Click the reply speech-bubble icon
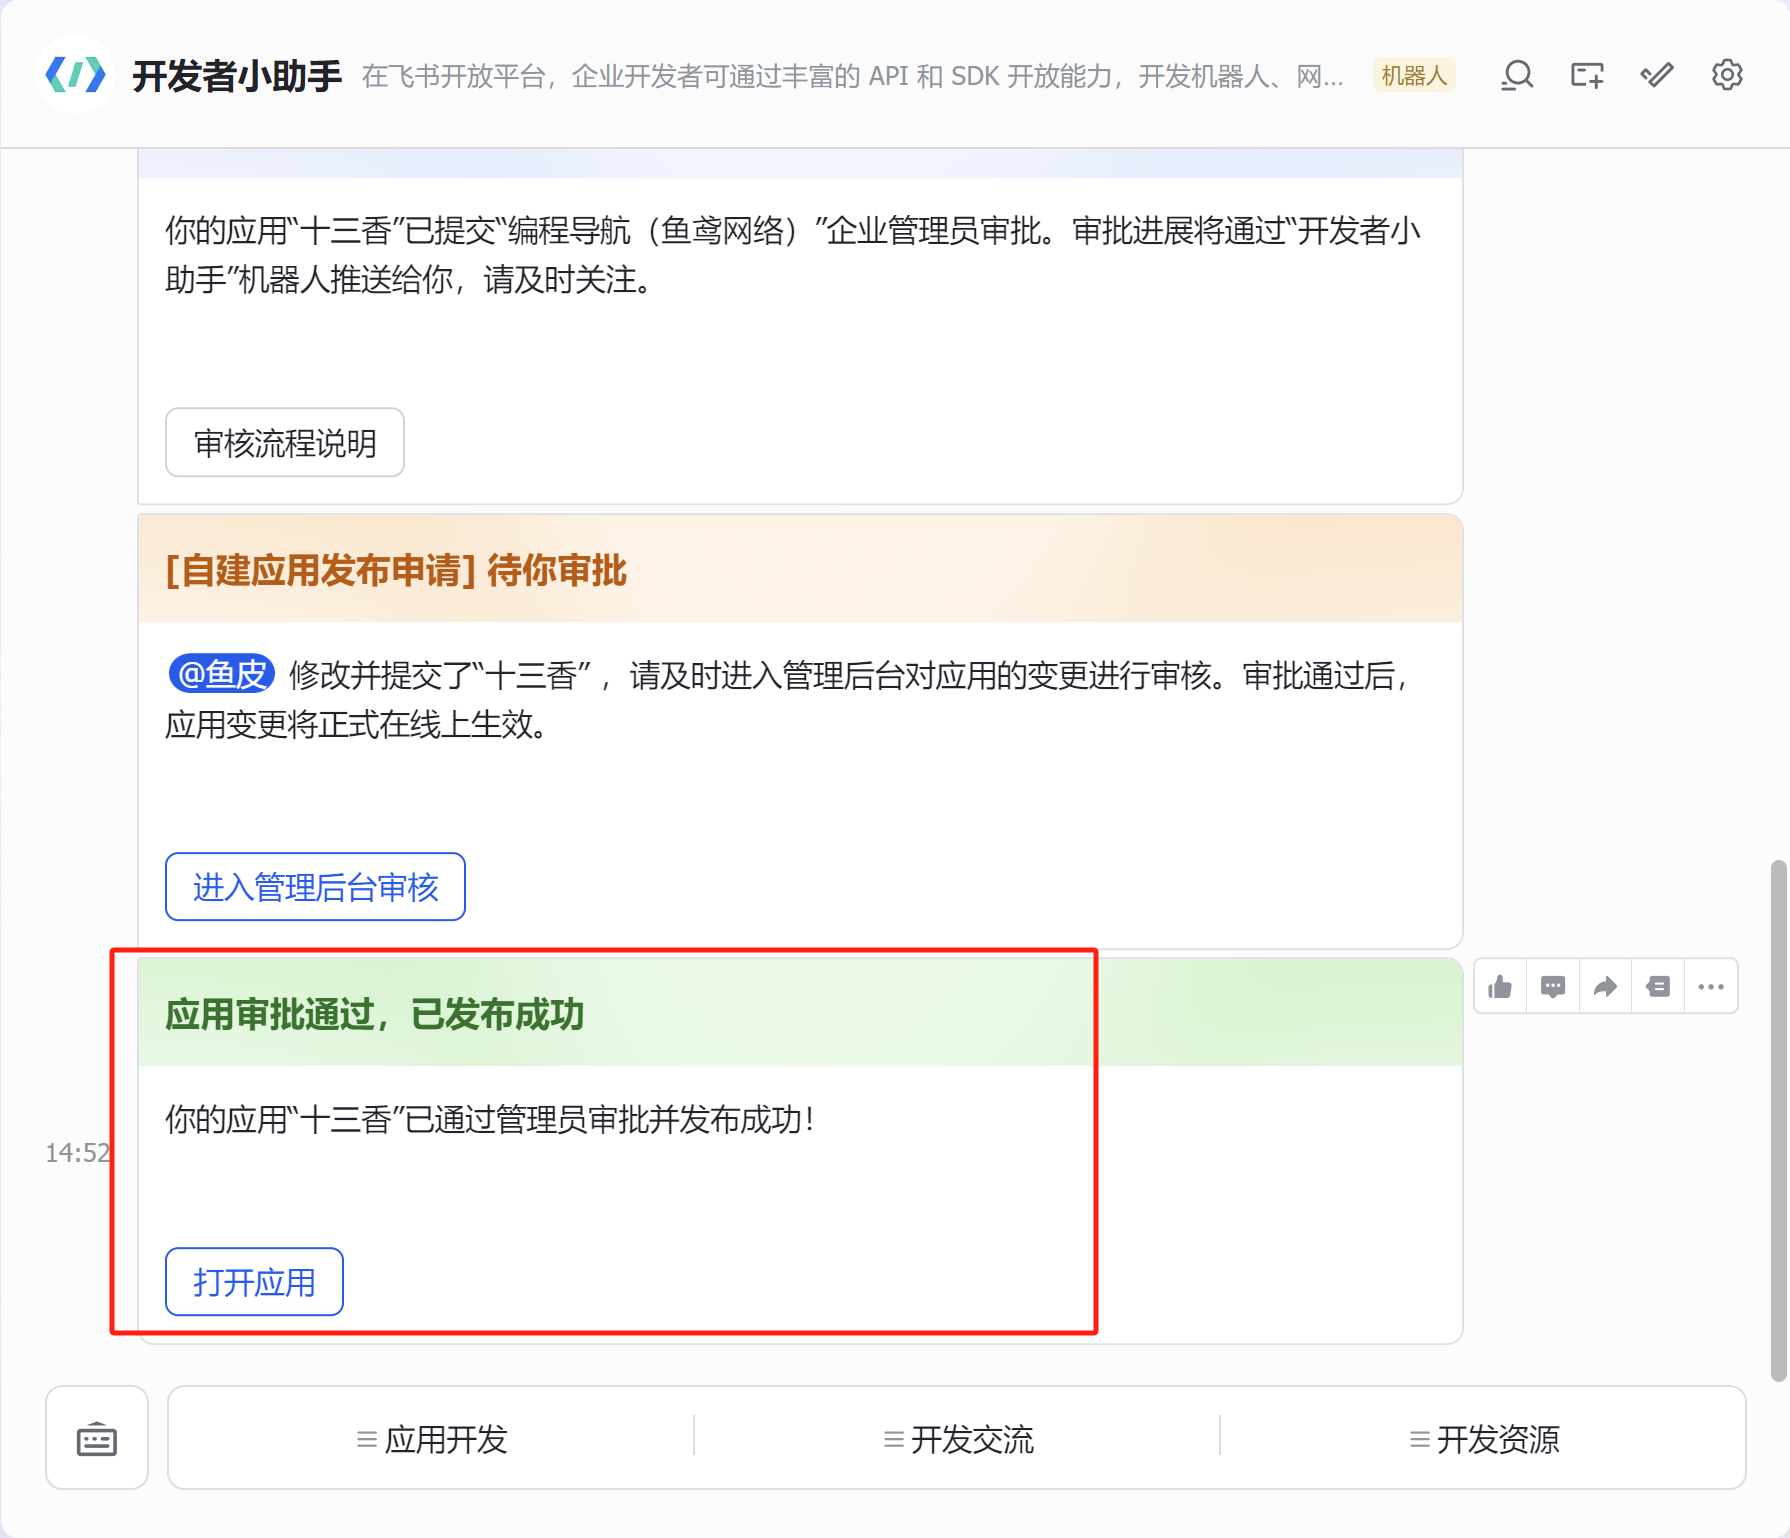Viewport: 1790px width, 1538px height. point(1553,988)
